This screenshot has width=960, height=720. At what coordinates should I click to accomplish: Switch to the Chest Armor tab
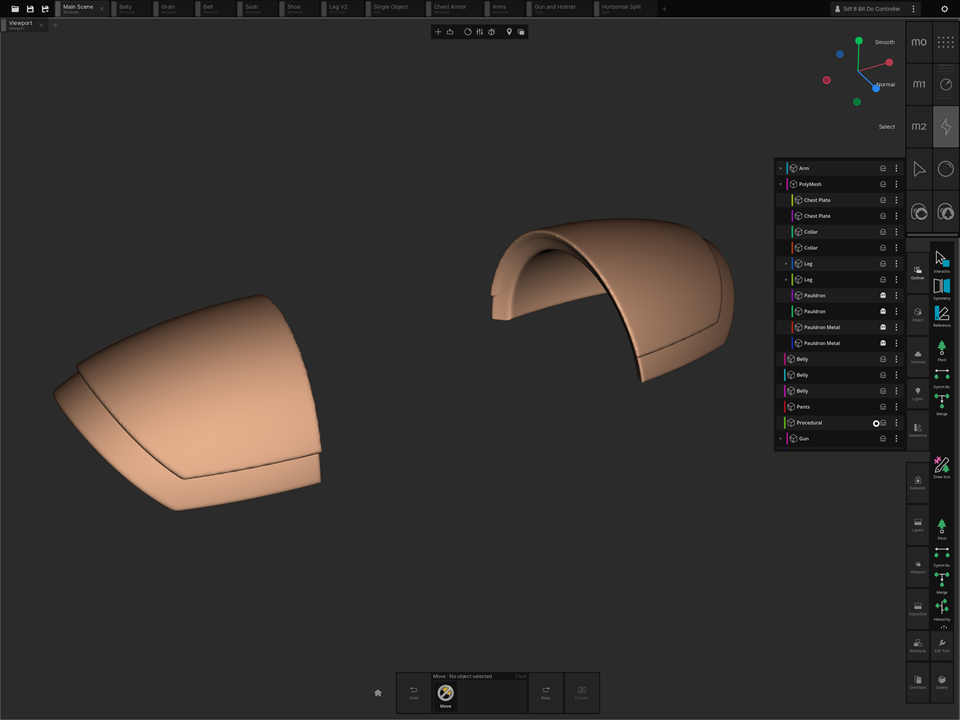pos(450,8)
